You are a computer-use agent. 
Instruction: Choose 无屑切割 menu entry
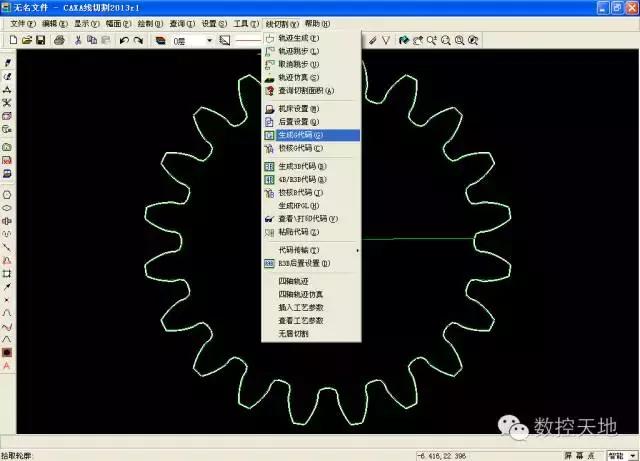tap(311, 334)
